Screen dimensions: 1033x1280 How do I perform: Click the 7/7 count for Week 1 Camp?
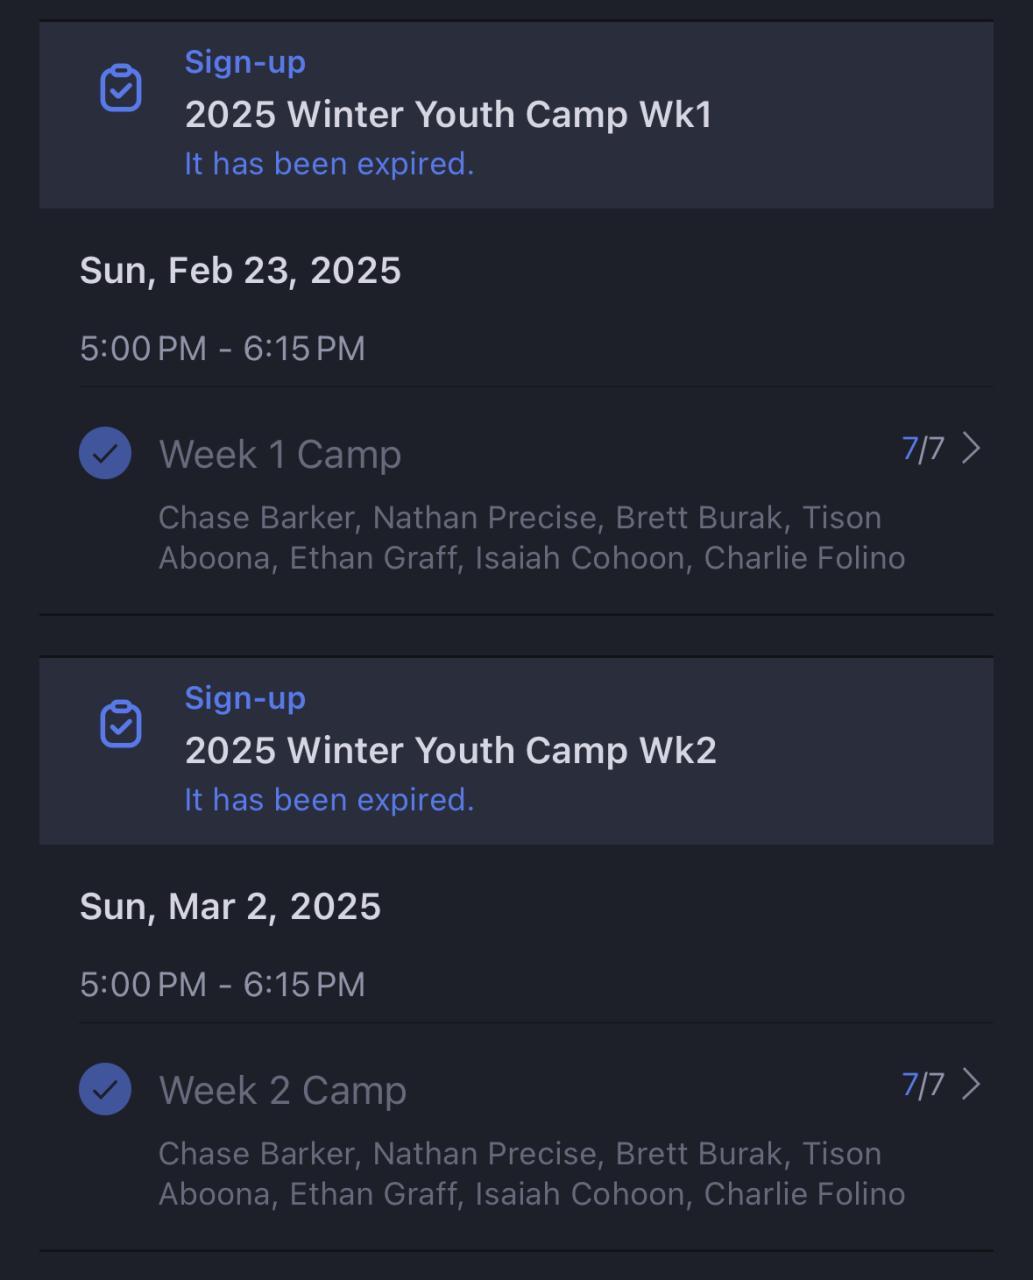pyautogui.click(x=922, y=449)
